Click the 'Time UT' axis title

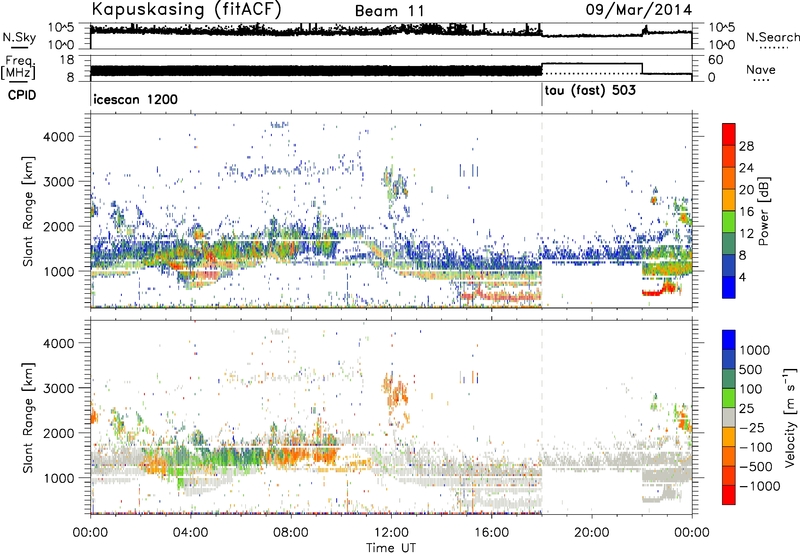[x=391, y=548]
